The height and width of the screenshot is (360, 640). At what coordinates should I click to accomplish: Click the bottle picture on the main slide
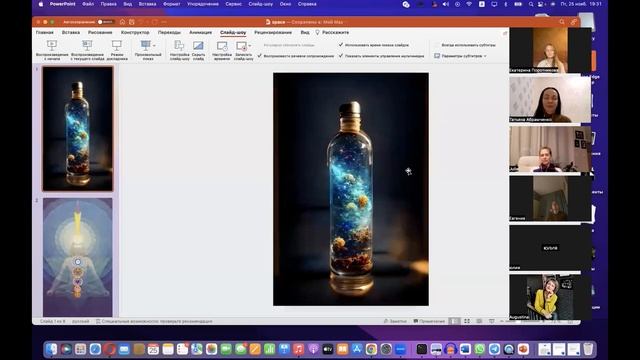pos(351,189)
